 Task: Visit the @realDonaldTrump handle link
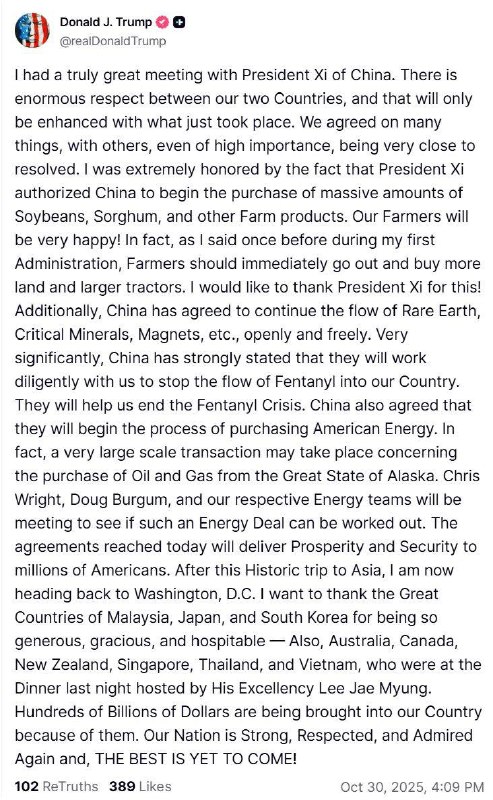(x=113, y=41)
